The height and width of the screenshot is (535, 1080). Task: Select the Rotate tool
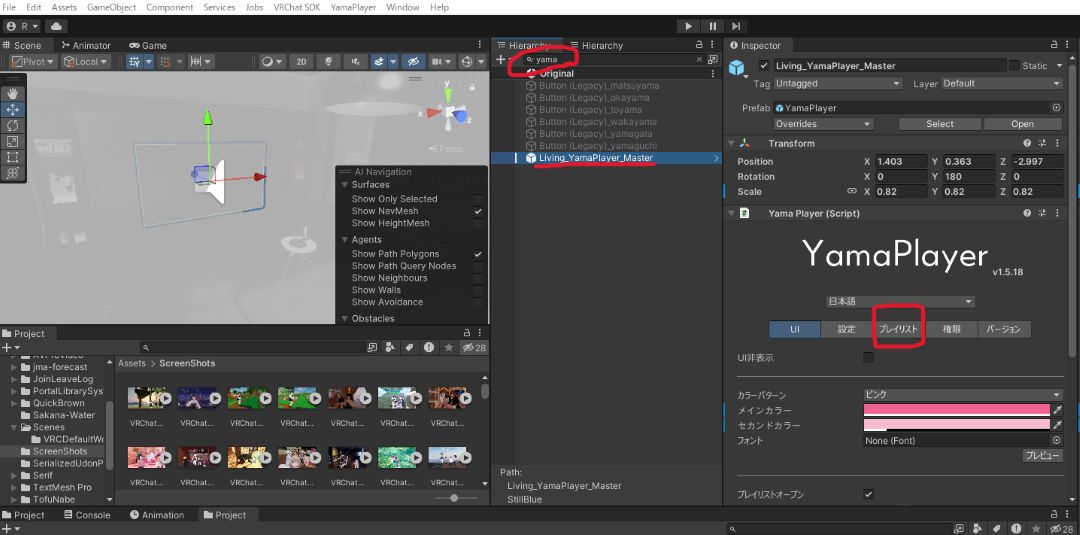pyautogui.click(x=13, y=125)
